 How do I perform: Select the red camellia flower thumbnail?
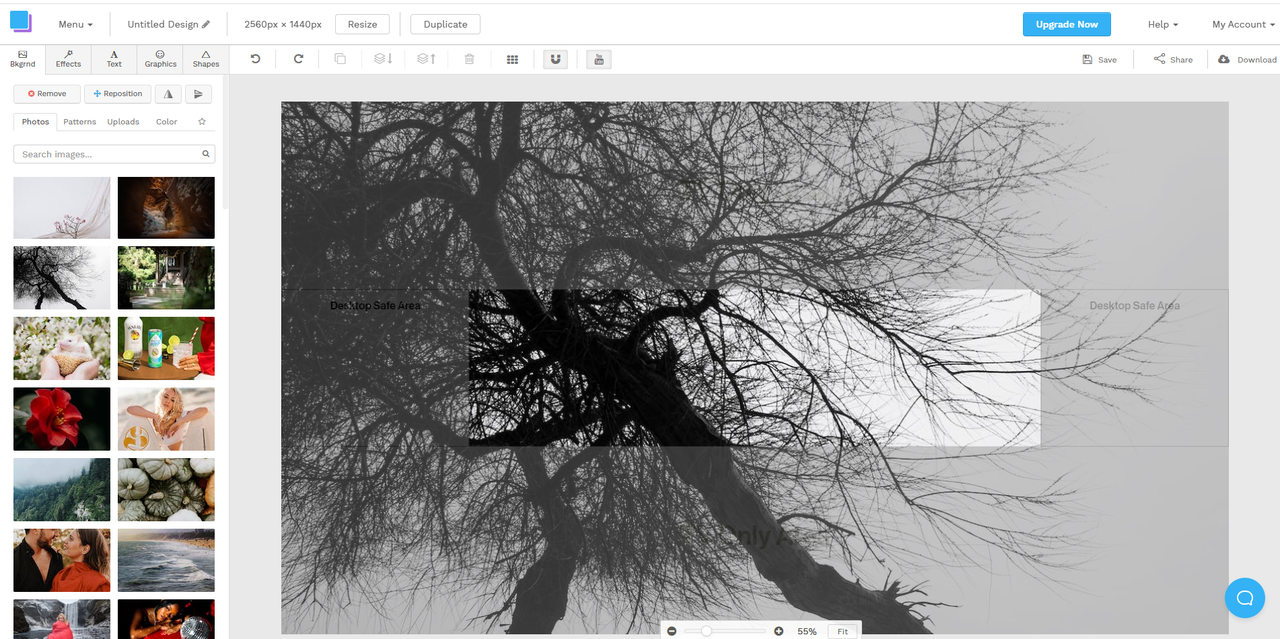pos(61,419)
